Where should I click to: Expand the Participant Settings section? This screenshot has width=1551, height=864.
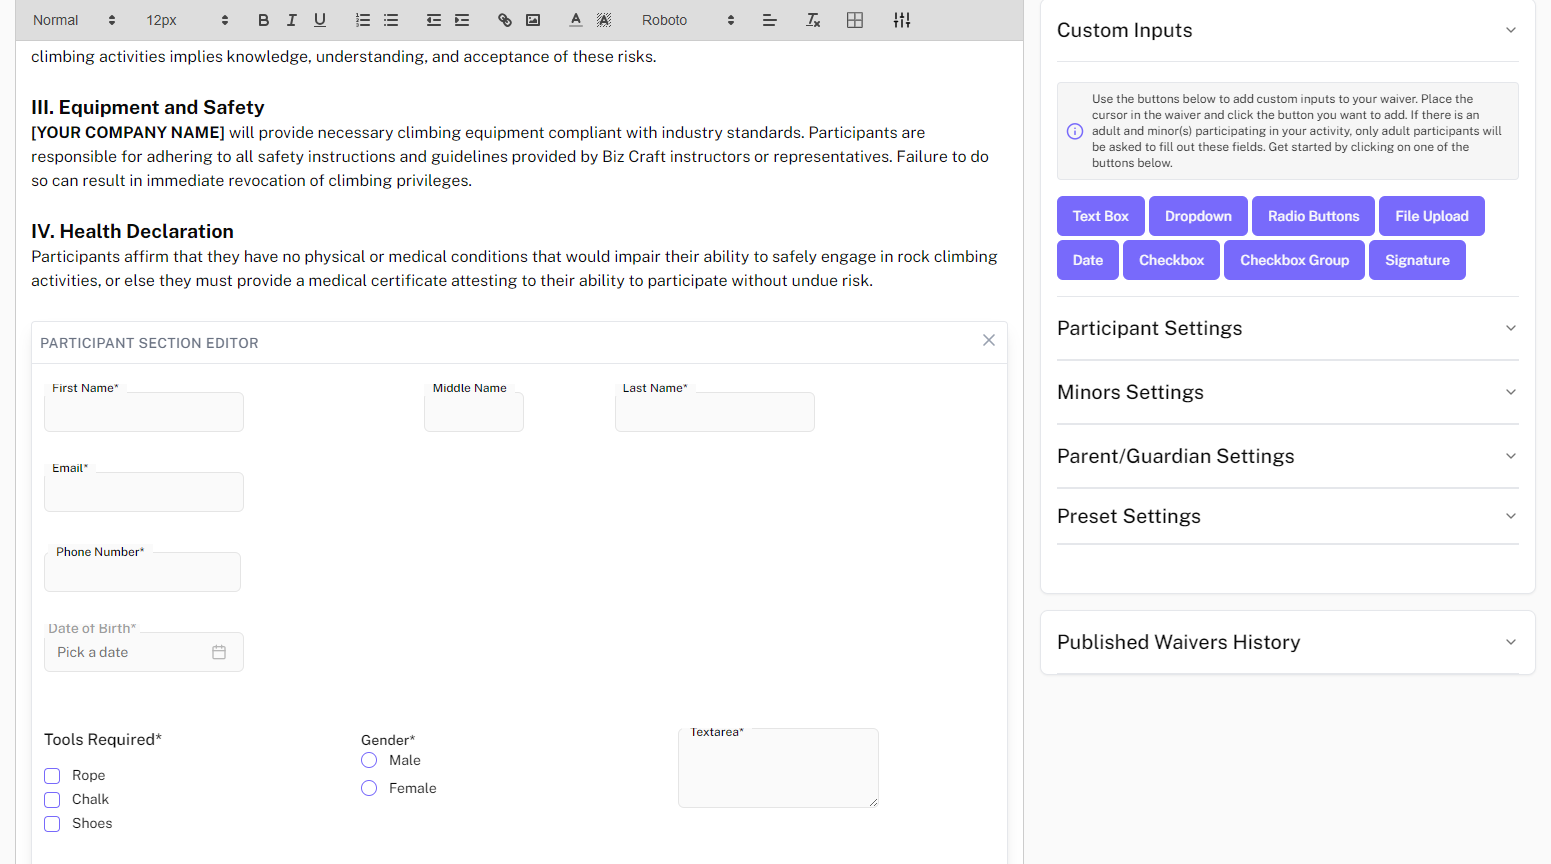tap(1287, 328)
